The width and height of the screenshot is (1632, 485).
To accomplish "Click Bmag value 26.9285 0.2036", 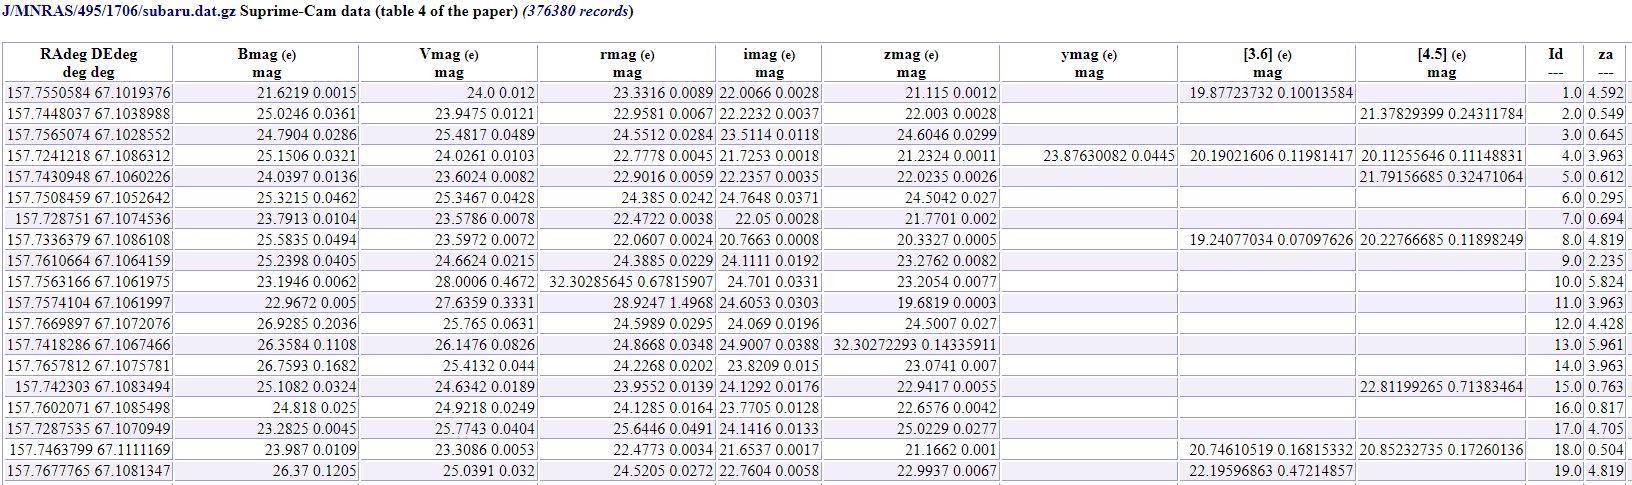I will (x=306, y=324).
